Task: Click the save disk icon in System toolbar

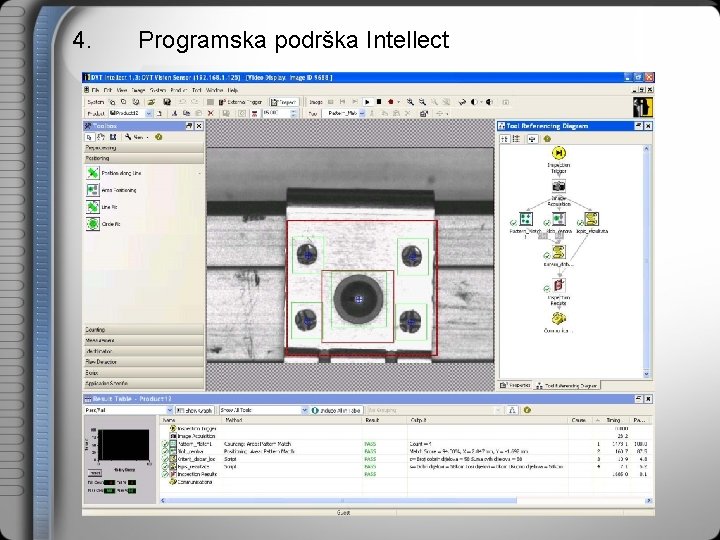Action: click(x=167, y=102)
